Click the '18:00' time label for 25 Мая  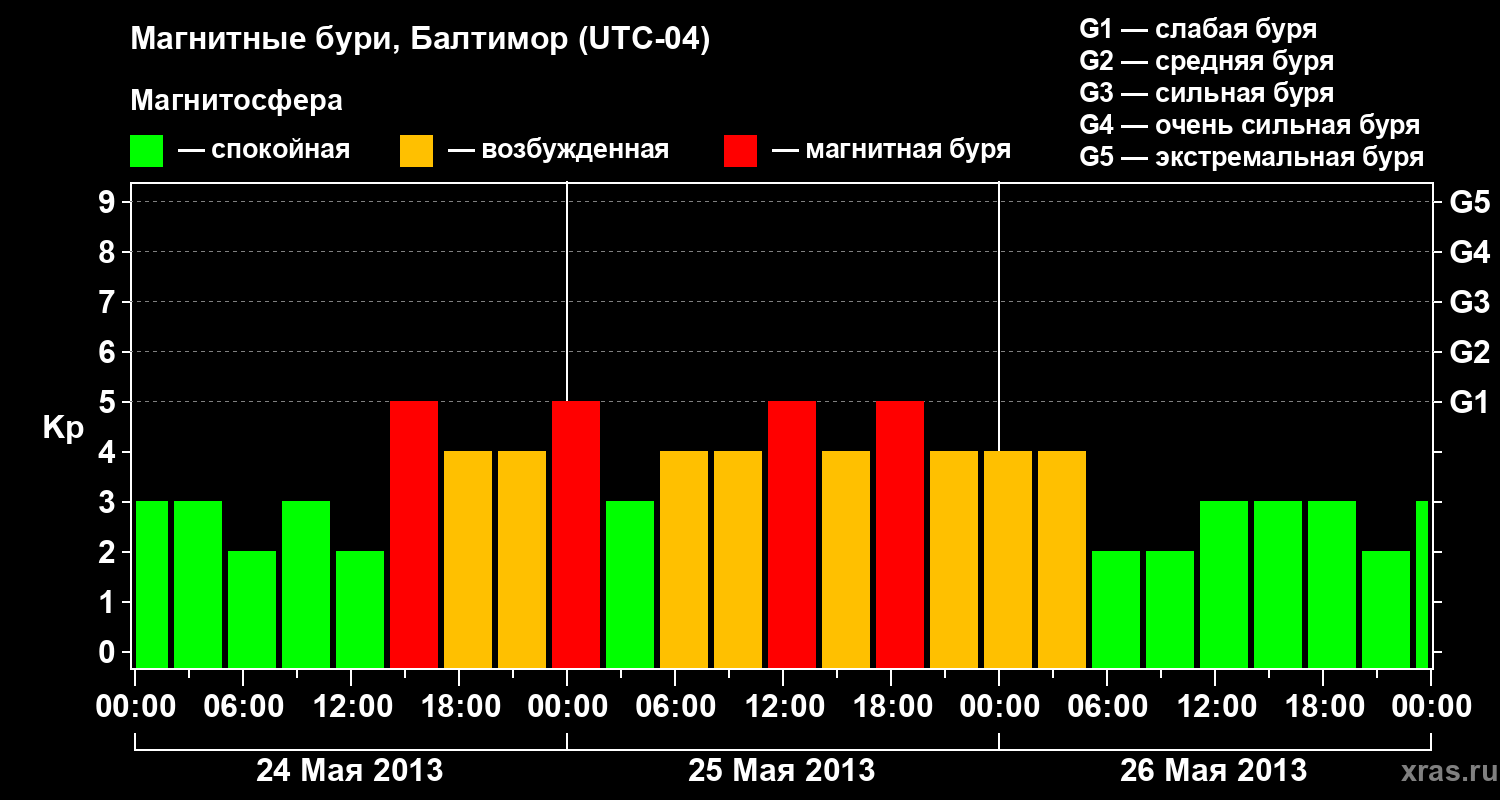tap(891, 707)
